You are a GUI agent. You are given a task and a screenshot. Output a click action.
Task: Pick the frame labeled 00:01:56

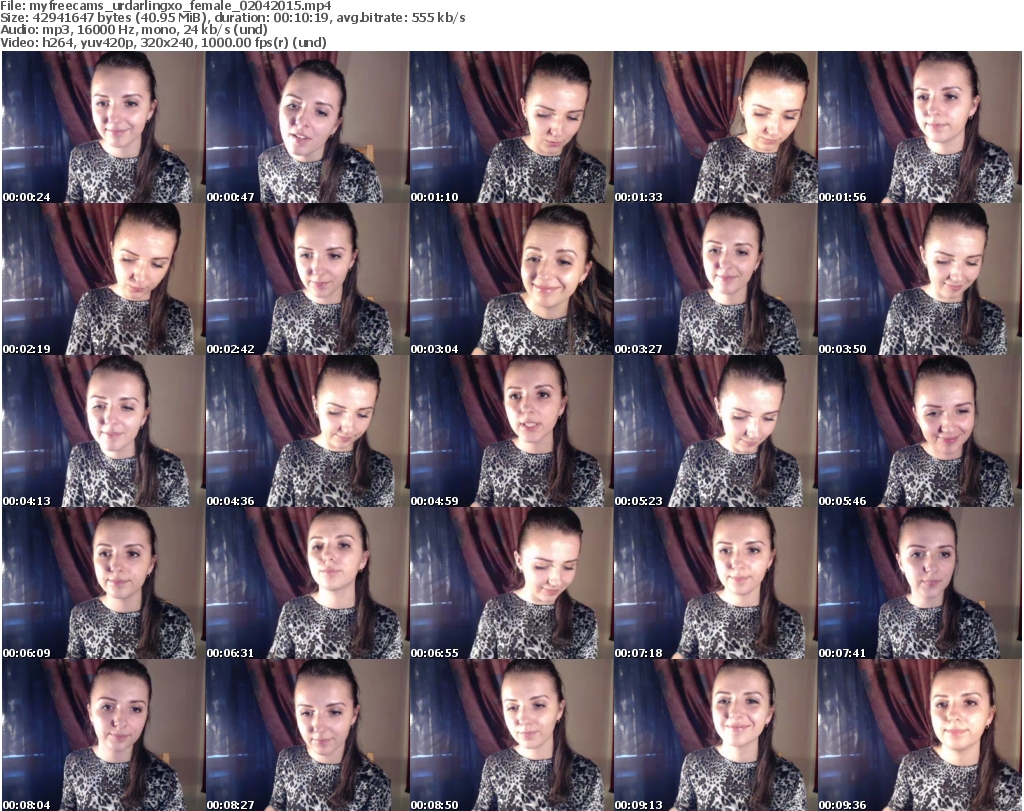pos(920,127)
